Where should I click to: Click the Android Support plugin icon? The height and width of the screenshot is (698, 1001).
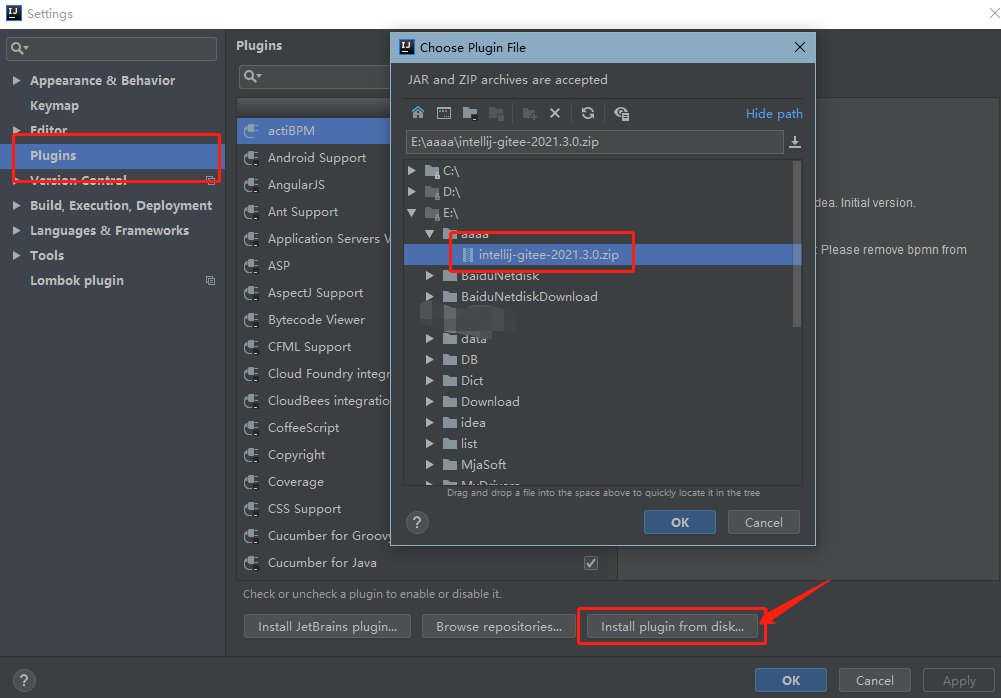[252, 158]
